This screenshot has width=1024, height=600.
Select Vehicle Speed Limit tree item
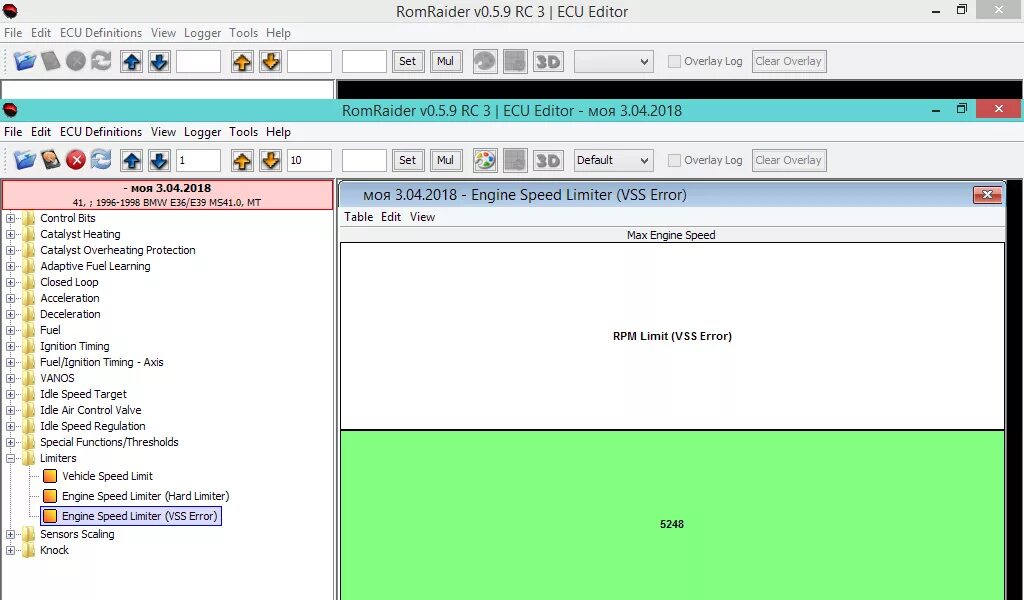click(x=107, y=476)
